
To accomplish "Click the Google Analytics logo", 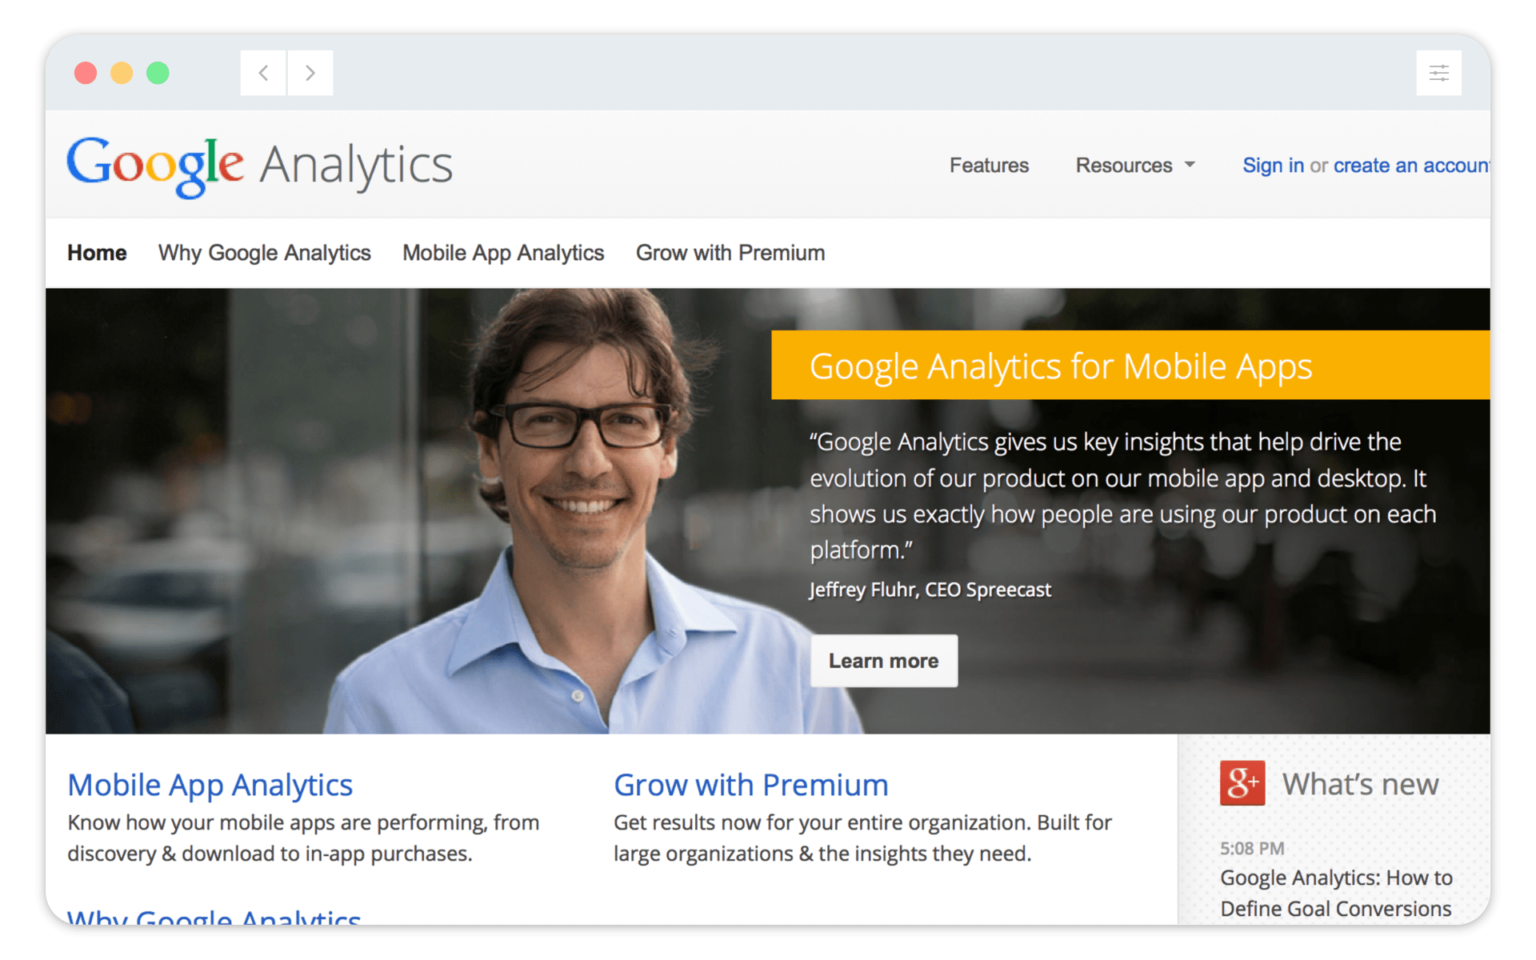I will pyautogui.click(x=260, y=166).
